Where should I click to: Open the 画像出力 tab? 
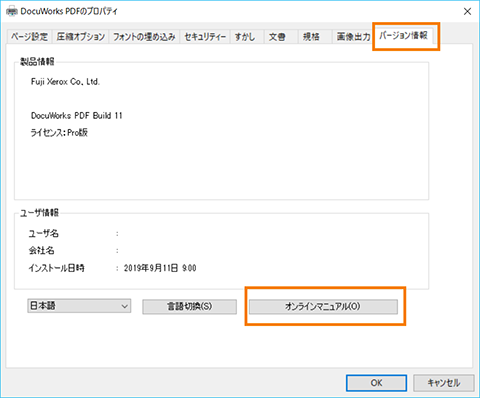[353, 36]
